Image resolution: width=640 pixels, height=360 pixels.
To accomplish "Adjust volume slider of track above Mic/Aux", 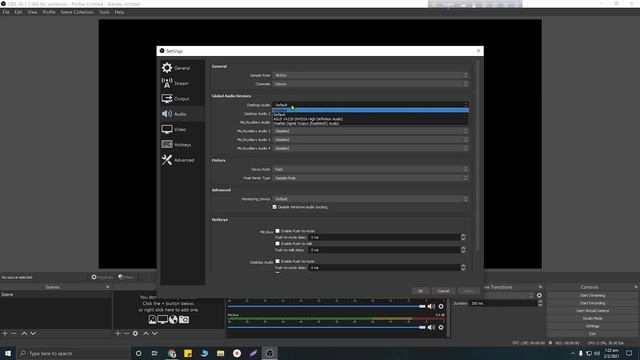I will 327,306.
